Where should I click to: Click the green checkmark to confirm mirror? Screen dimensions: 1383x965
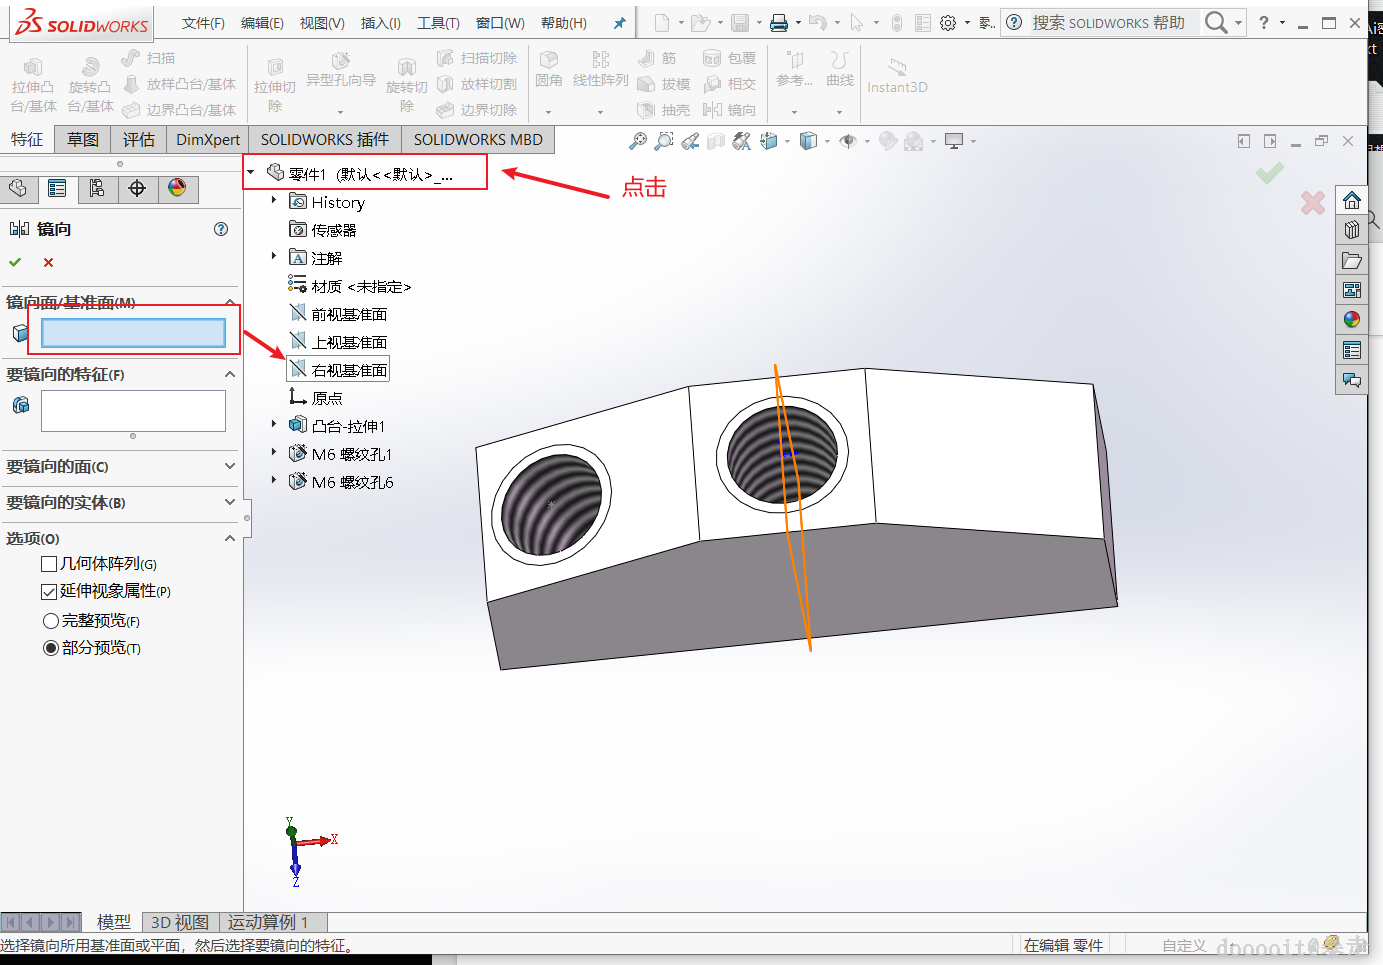(x=15, y=262)
